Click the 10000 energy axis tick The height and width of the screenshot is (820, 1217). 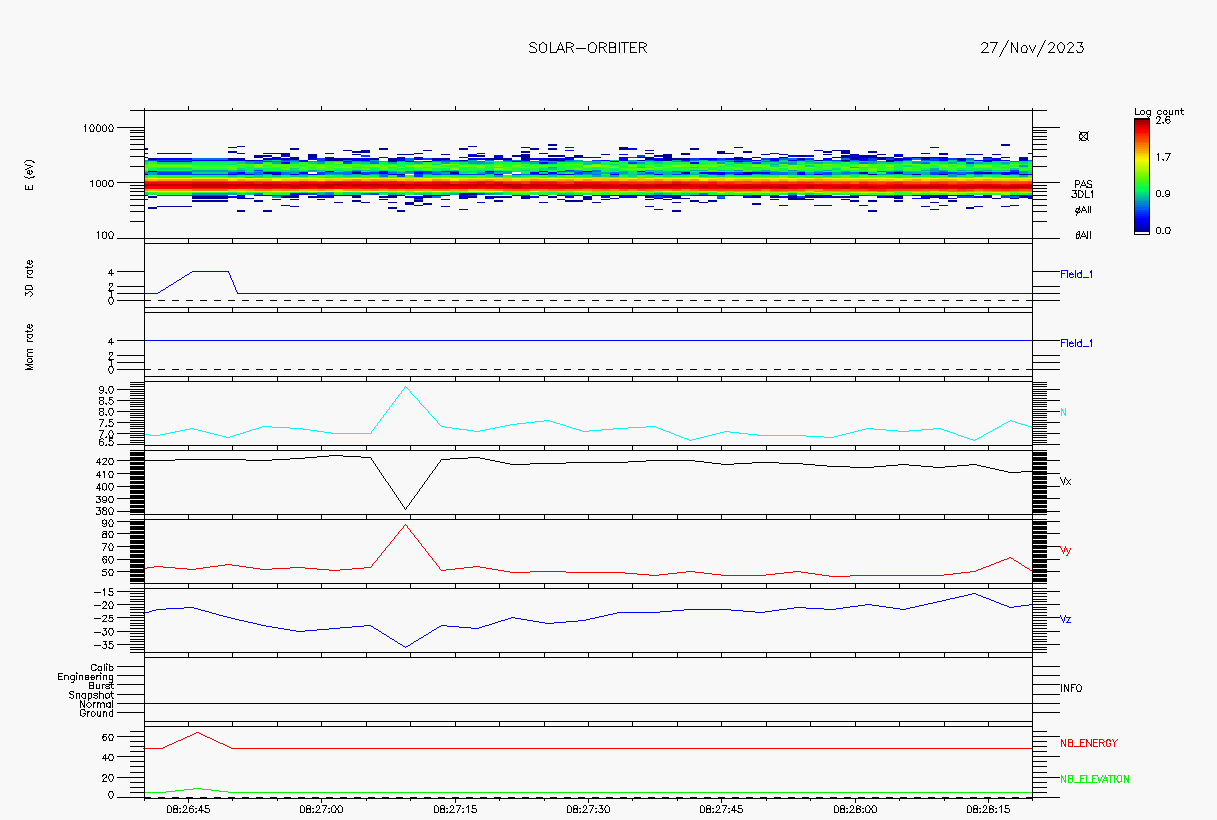[99, 128]
